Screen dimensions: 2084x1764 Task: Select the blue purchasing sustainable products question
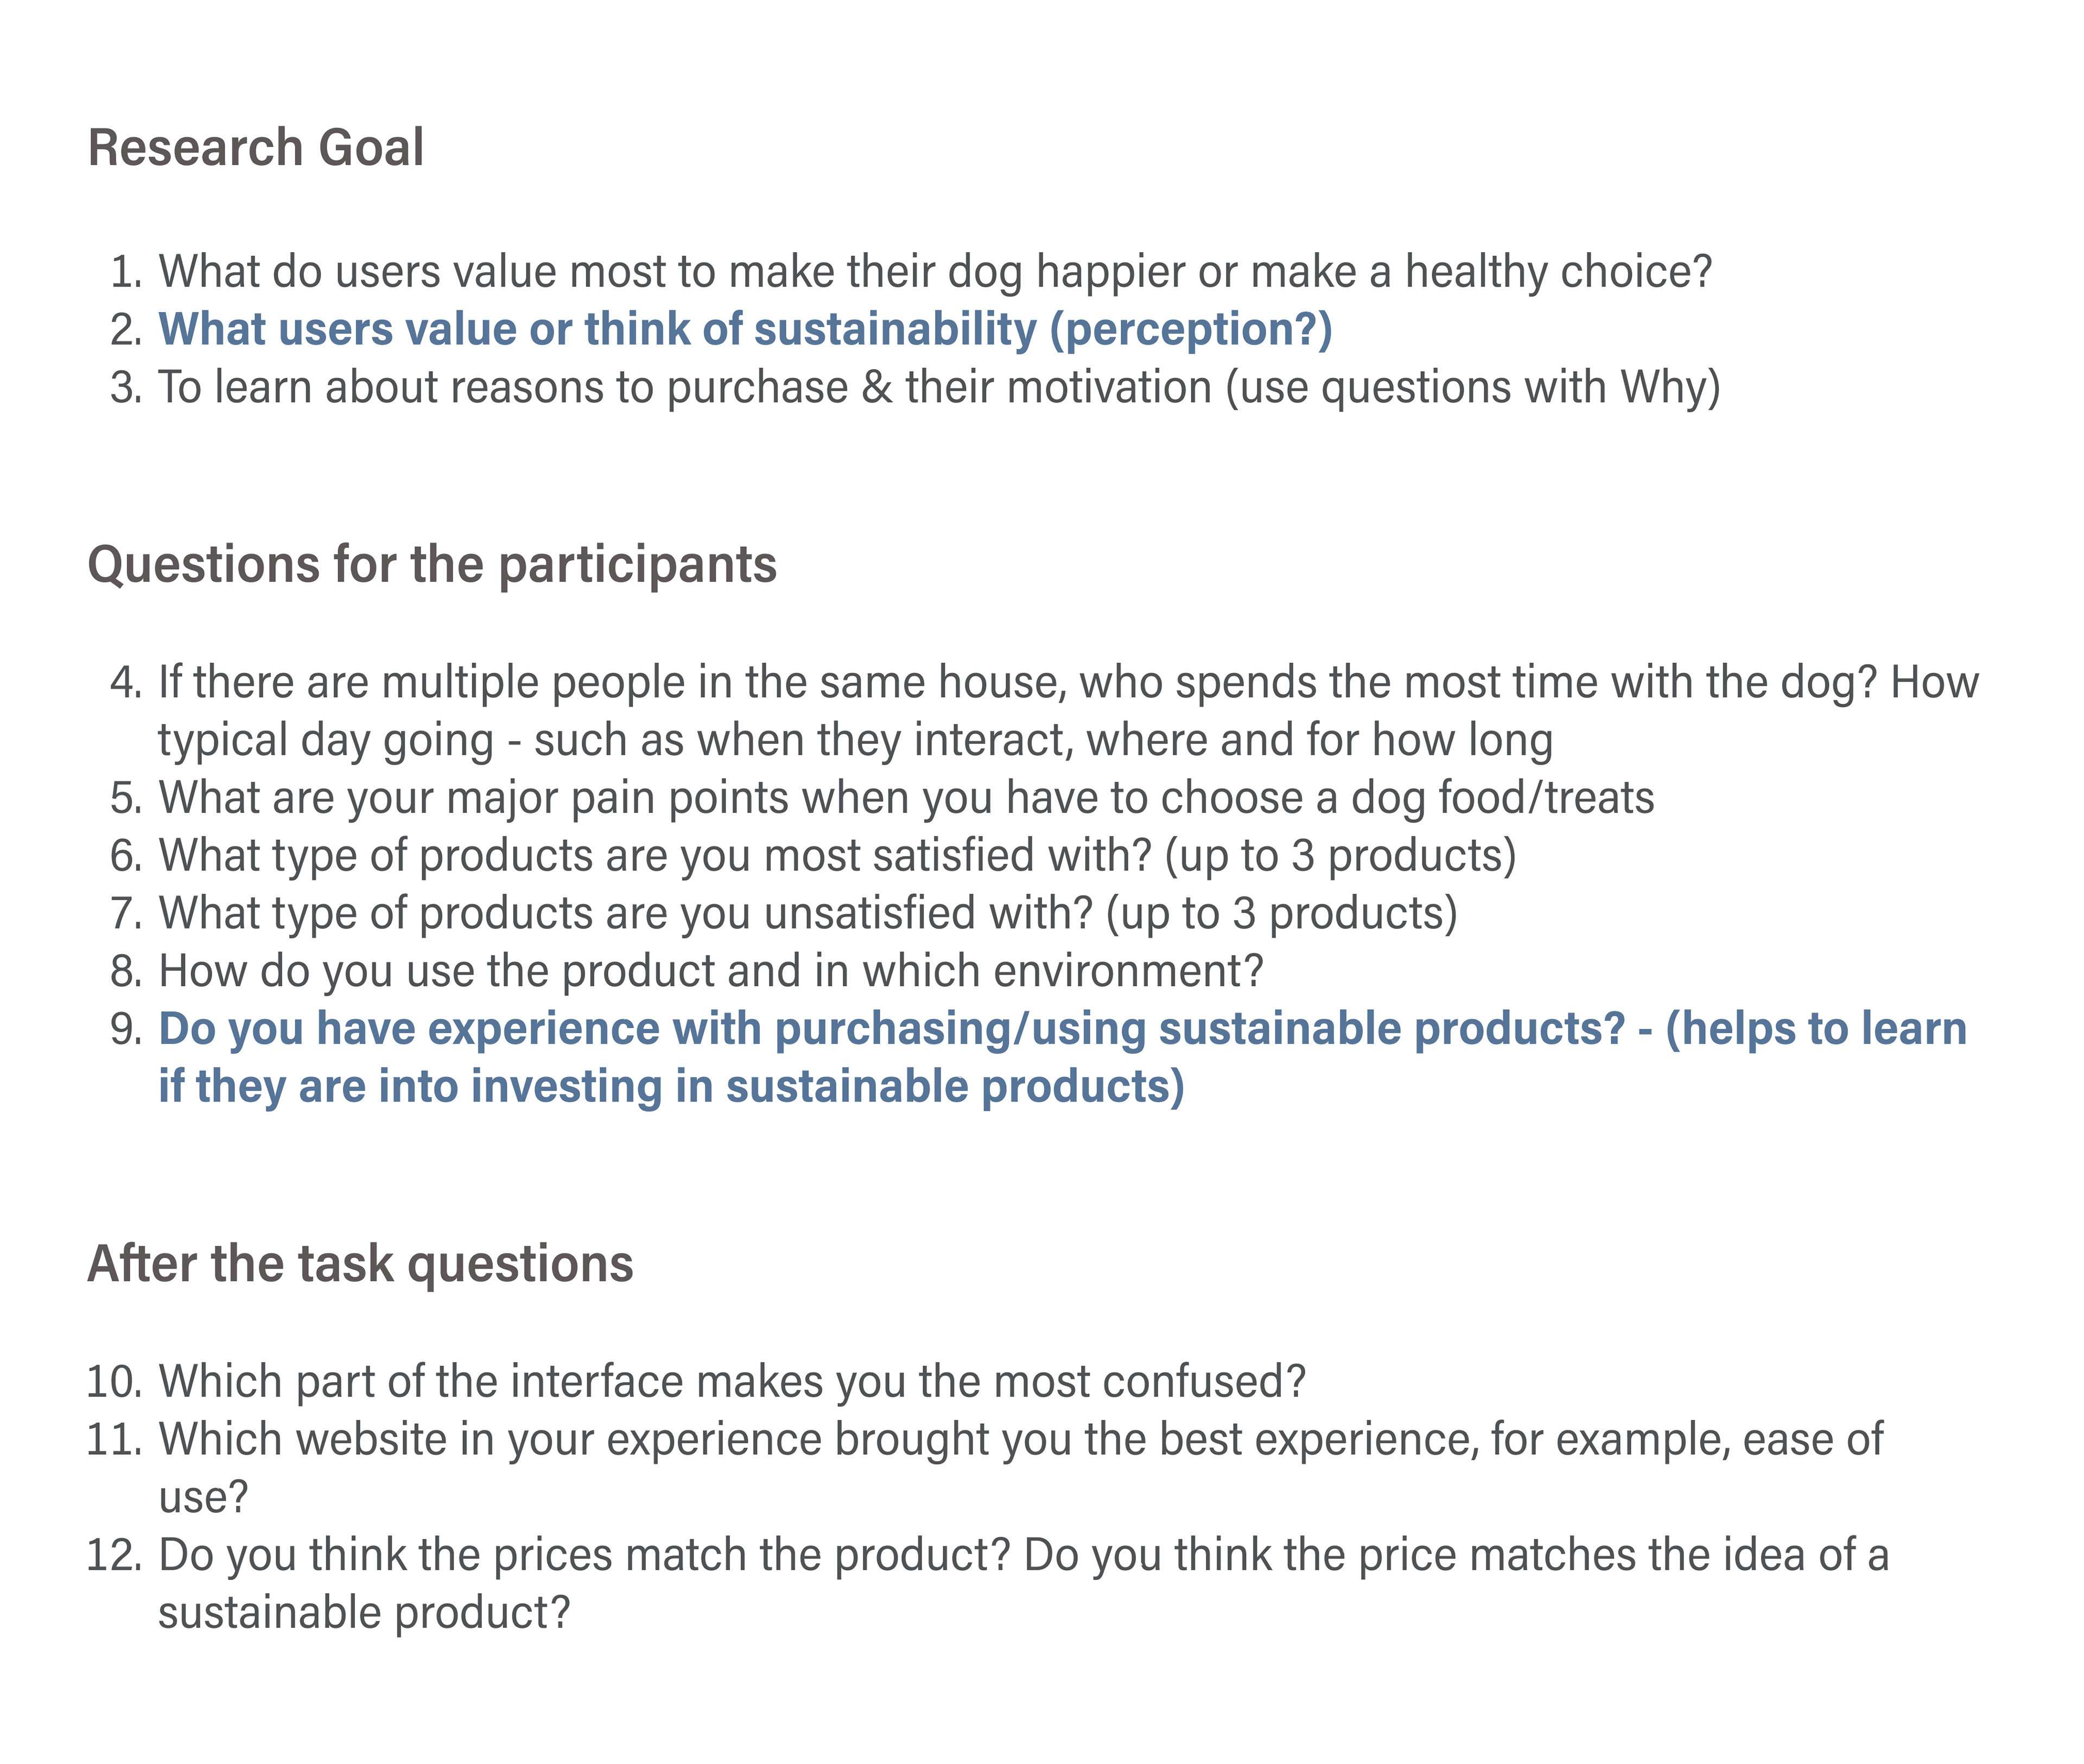pyautogui.click(x=1062, y=1030)
